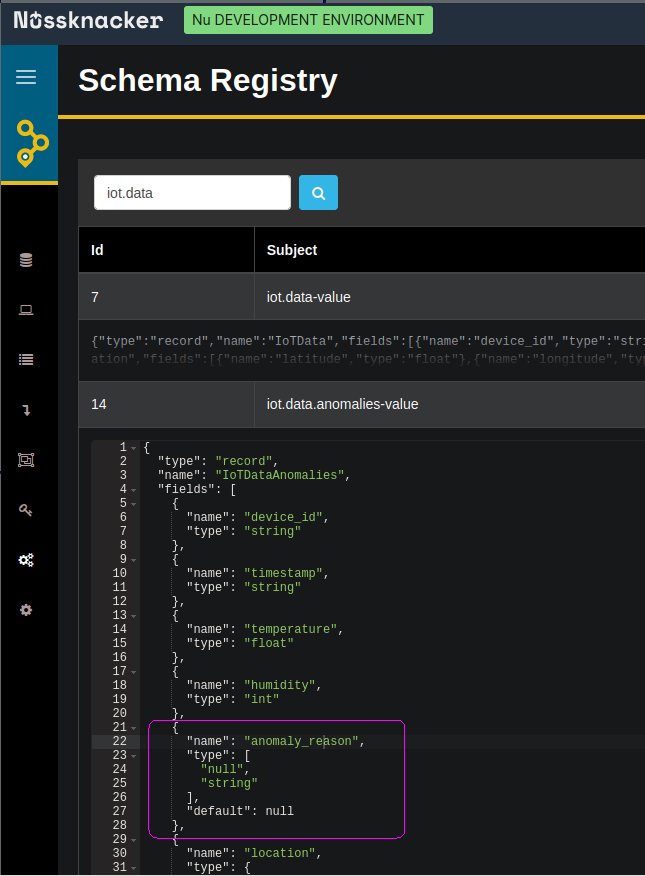Viewport: 645px width, 876px height.
Task: Click the blue search button
Action: [318, 193]
